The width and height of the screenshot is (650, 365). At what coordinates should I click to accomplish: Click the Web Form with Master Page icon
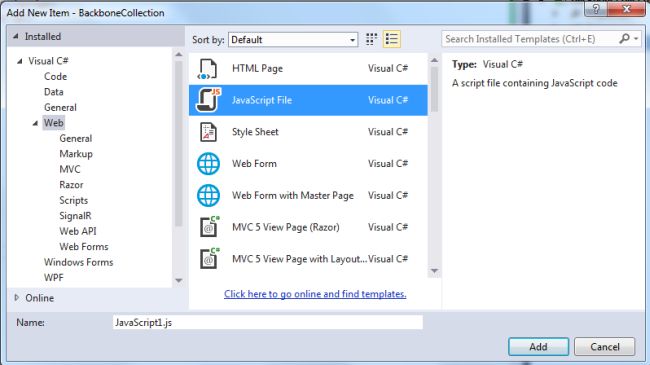click(208, 195)
